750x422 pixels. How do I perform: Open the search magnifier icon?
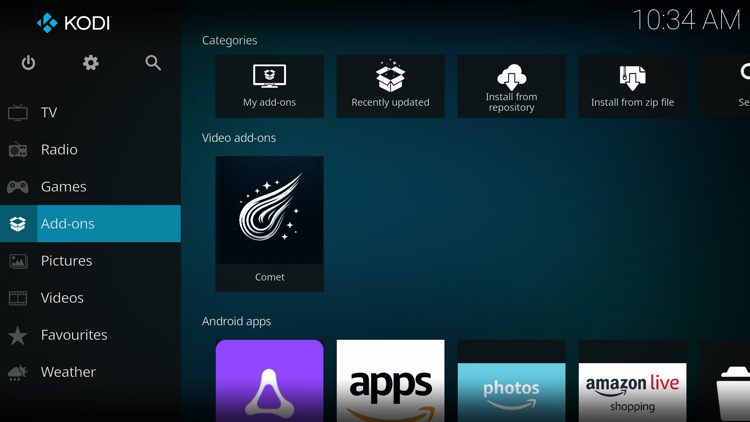pos(153,63)
